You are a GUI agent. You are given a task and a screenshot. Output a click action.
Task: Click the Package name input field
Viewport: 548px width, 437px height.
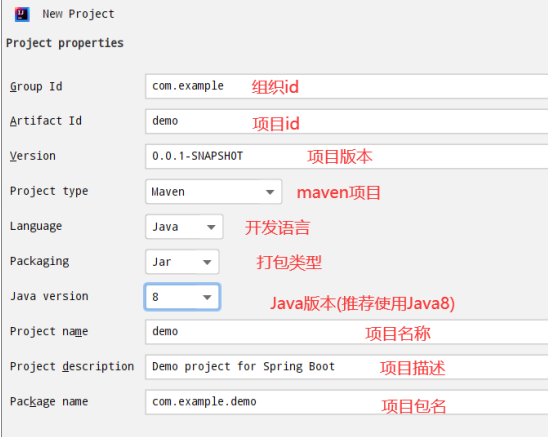(346, 402)
